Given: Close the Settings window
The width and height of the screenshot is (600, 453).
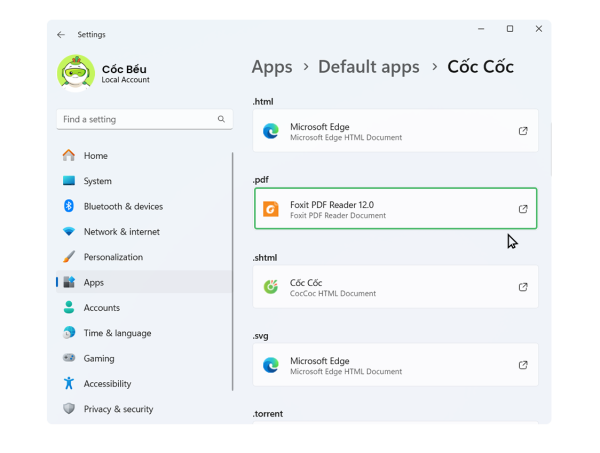Looking at the screenshot, I should click(539, 29).
